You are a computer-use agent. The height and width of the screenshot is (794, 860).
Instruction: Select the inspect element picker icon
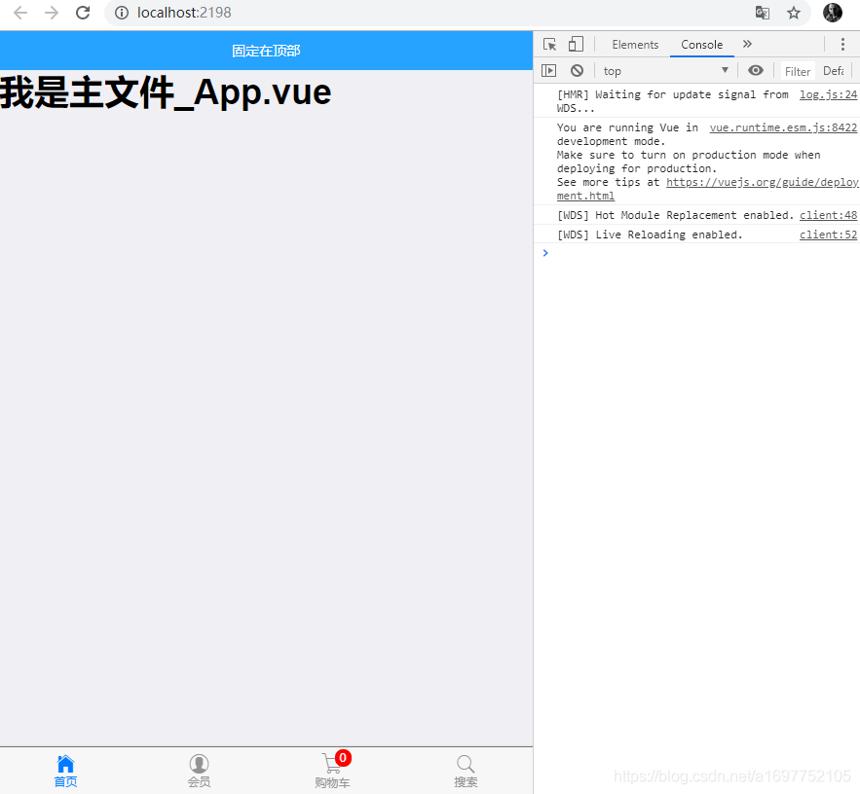point(550,44)
